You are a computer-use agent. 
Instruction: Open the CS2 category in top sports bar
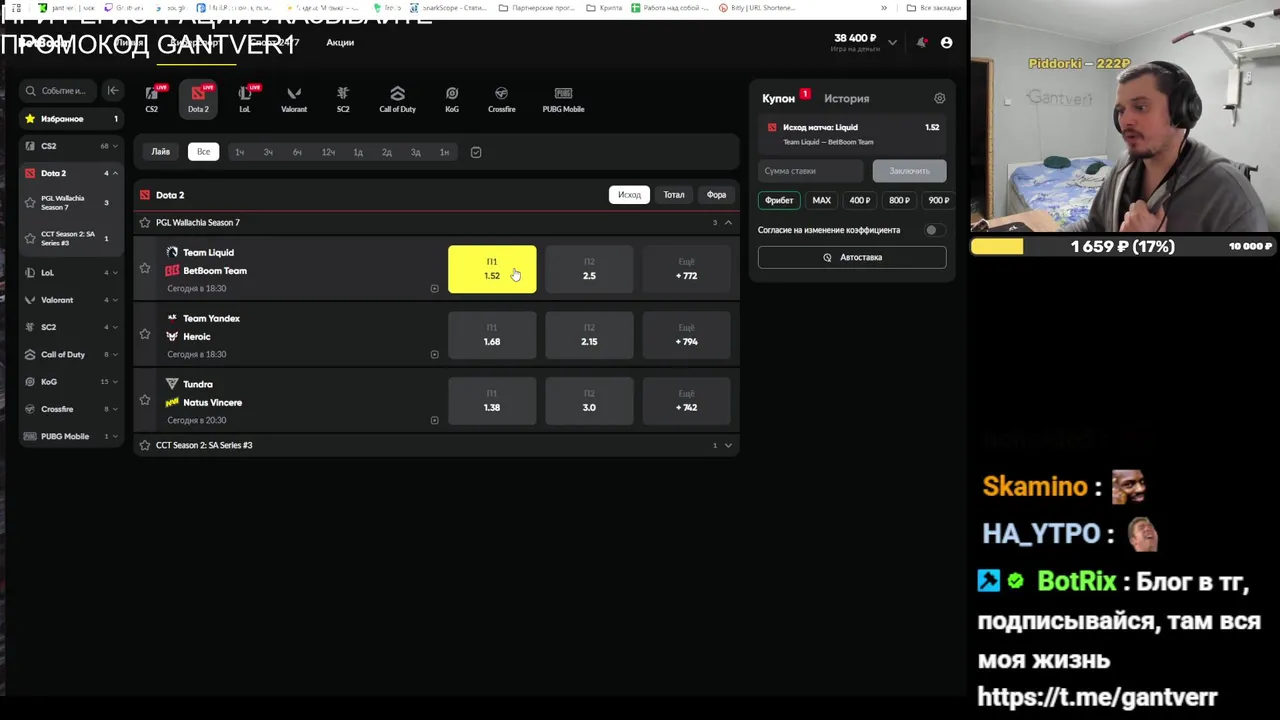pos(152,98)
